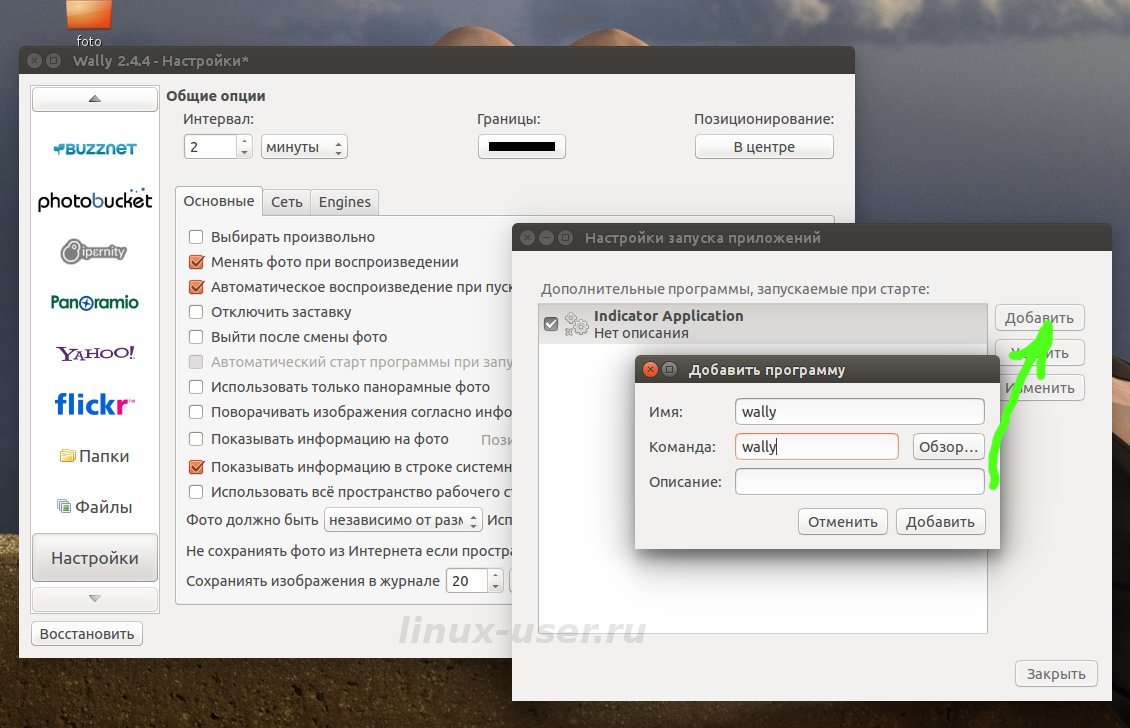
Task: Switch to the Engines tab
Action: pos(344,203)
